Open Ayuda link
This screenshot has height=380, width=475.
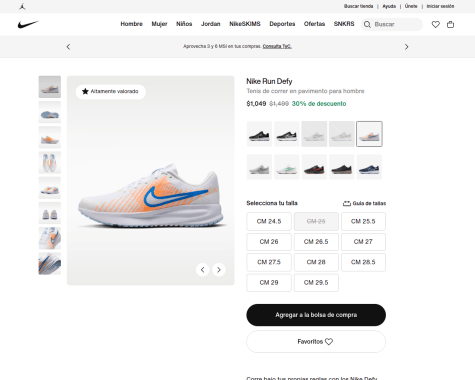[x=389, y=6]
